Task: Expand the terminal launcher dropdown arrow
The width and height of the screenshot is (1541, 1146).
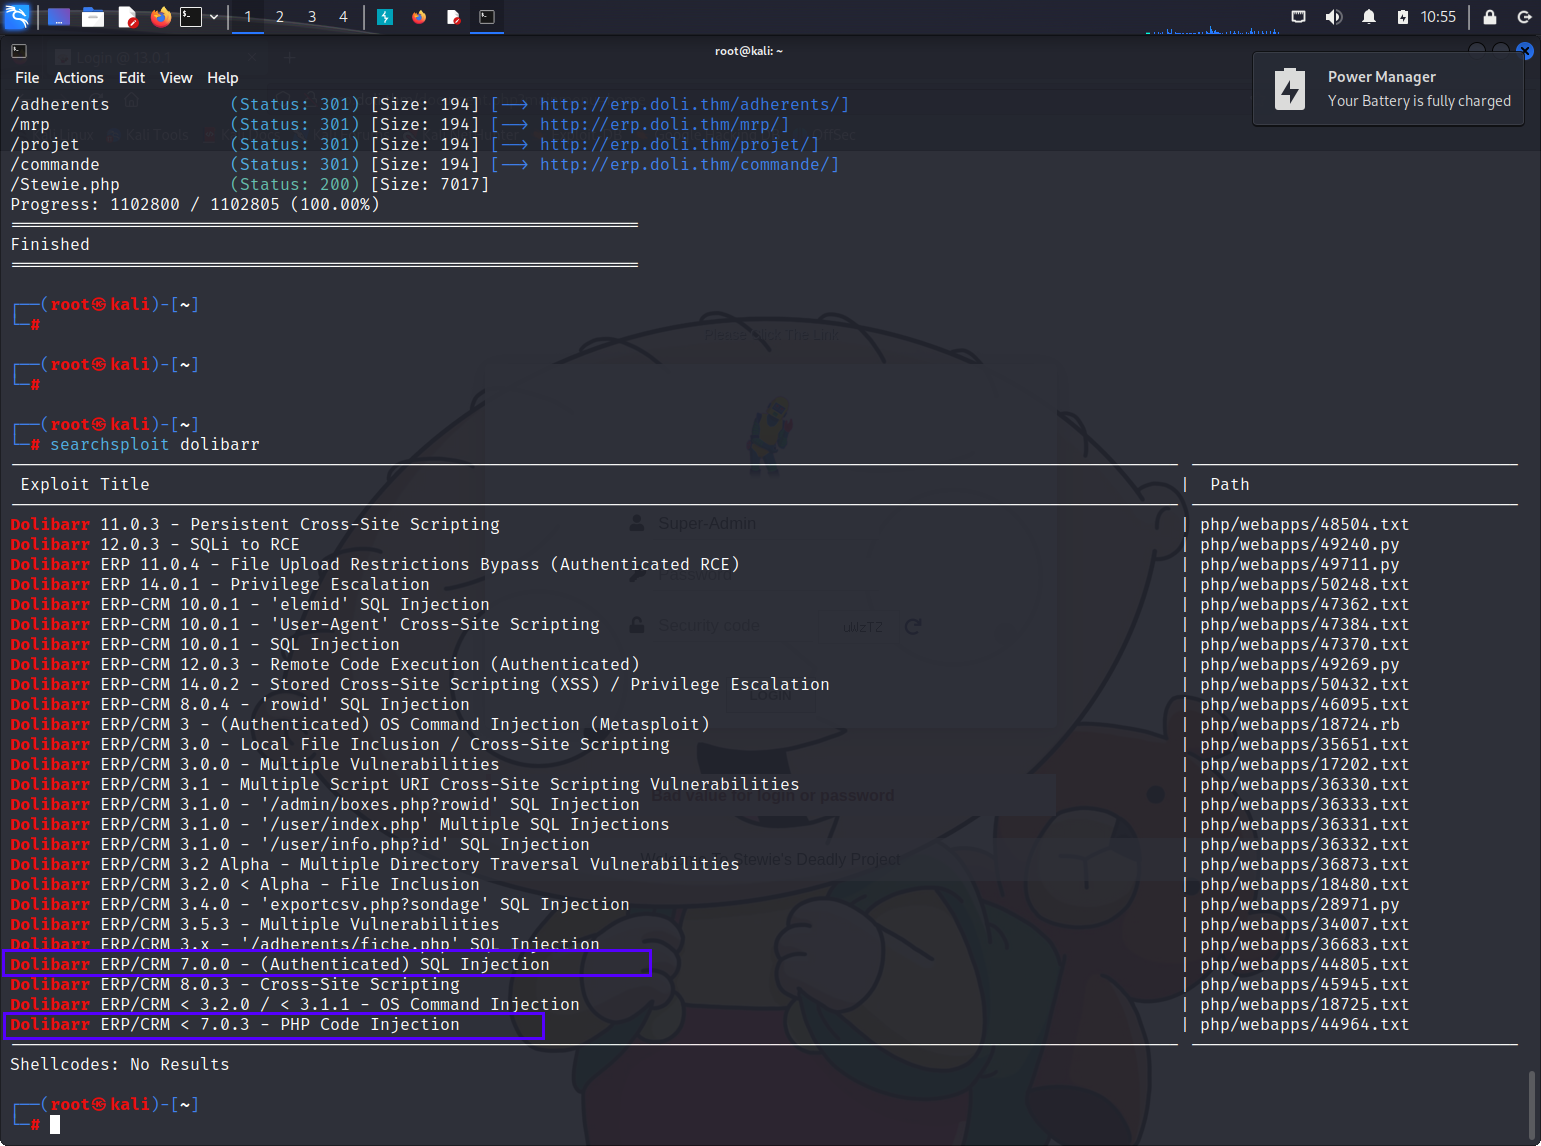Action: pos(214,17)
